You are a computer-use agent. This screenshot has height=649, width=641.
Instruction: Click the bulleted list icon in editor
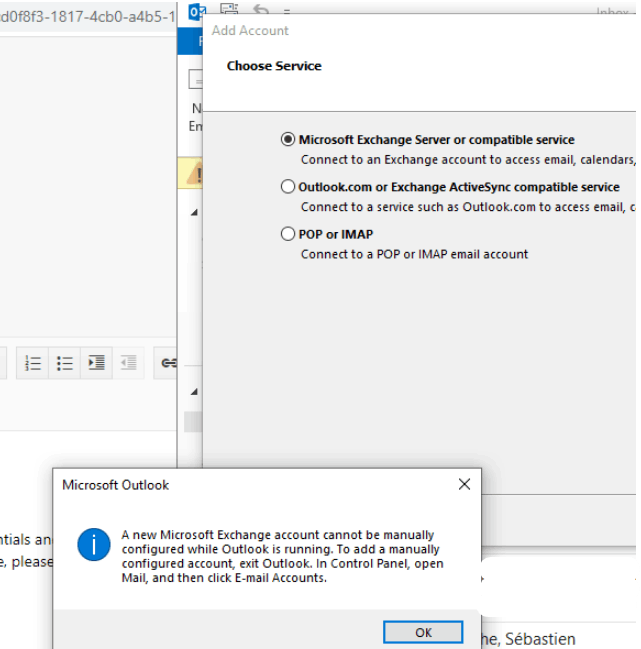[65, 363]
